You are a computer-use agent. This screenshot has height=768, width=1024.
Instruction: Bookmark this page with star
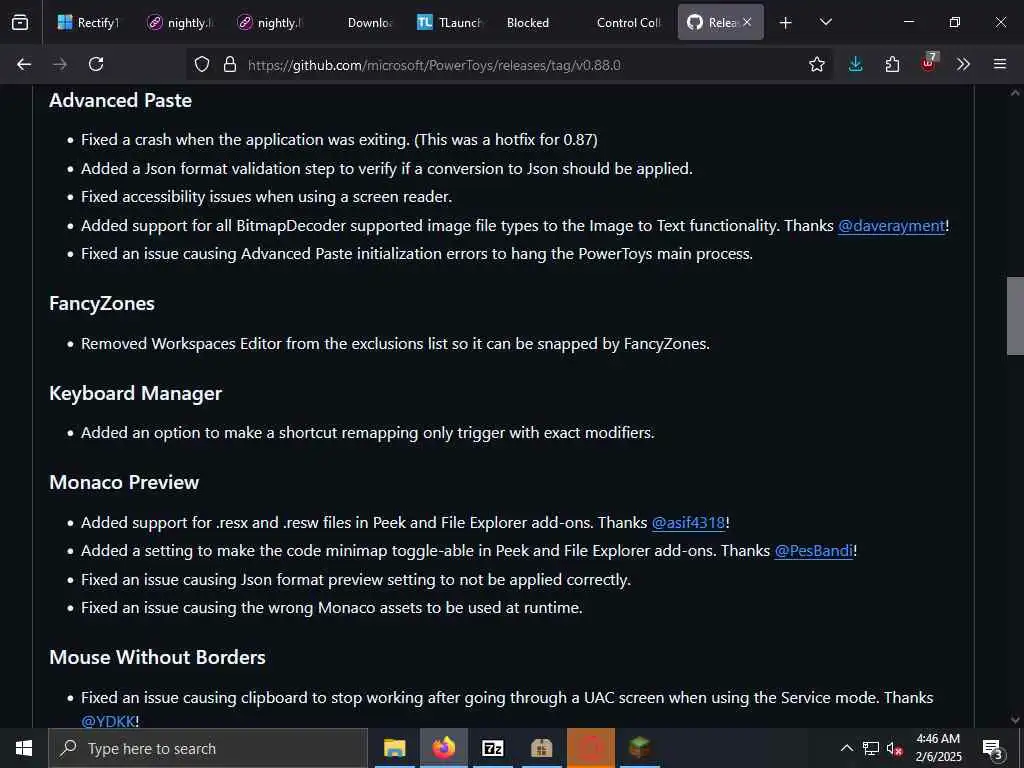[817, 64]
